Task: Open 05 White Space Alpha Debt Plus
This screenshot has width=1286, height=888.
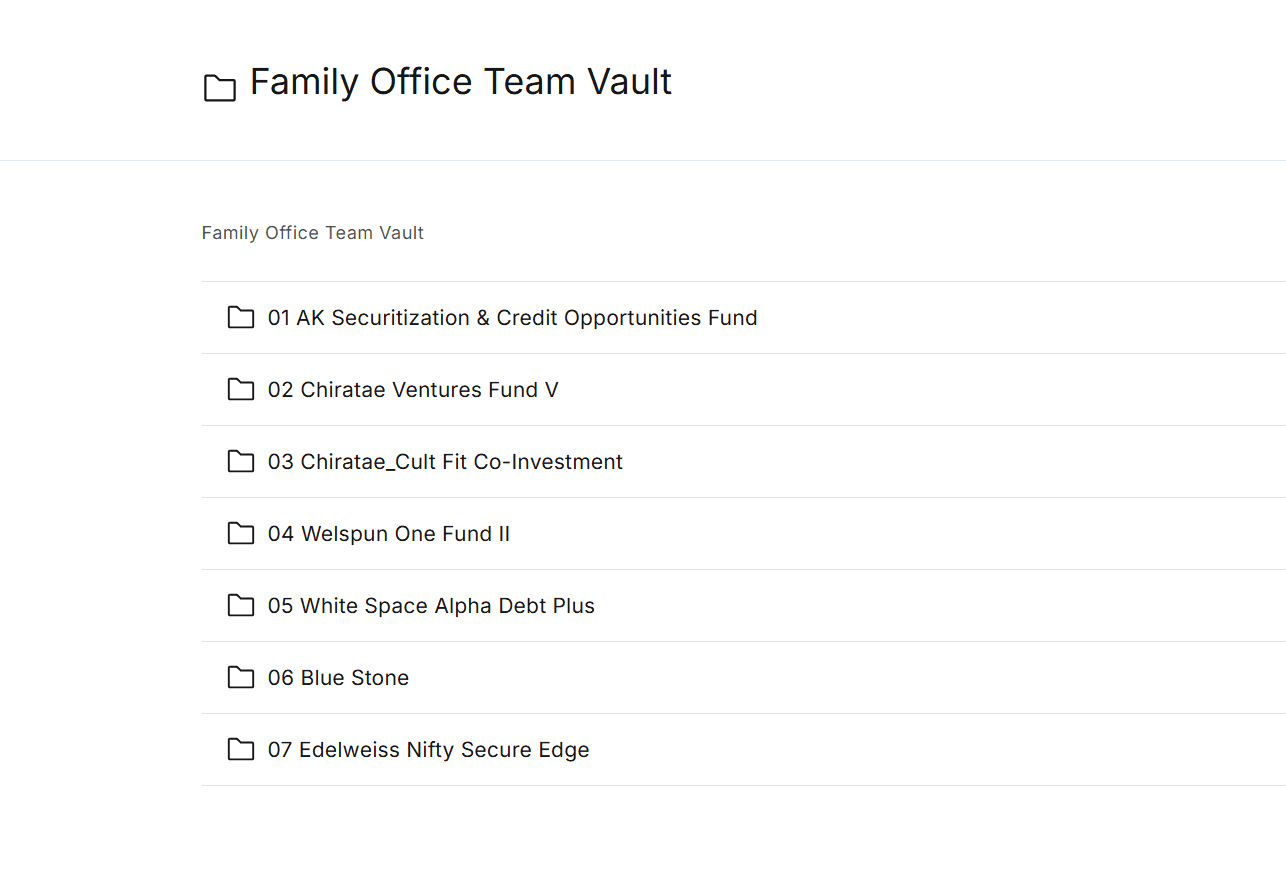Action: coord(431,606)
